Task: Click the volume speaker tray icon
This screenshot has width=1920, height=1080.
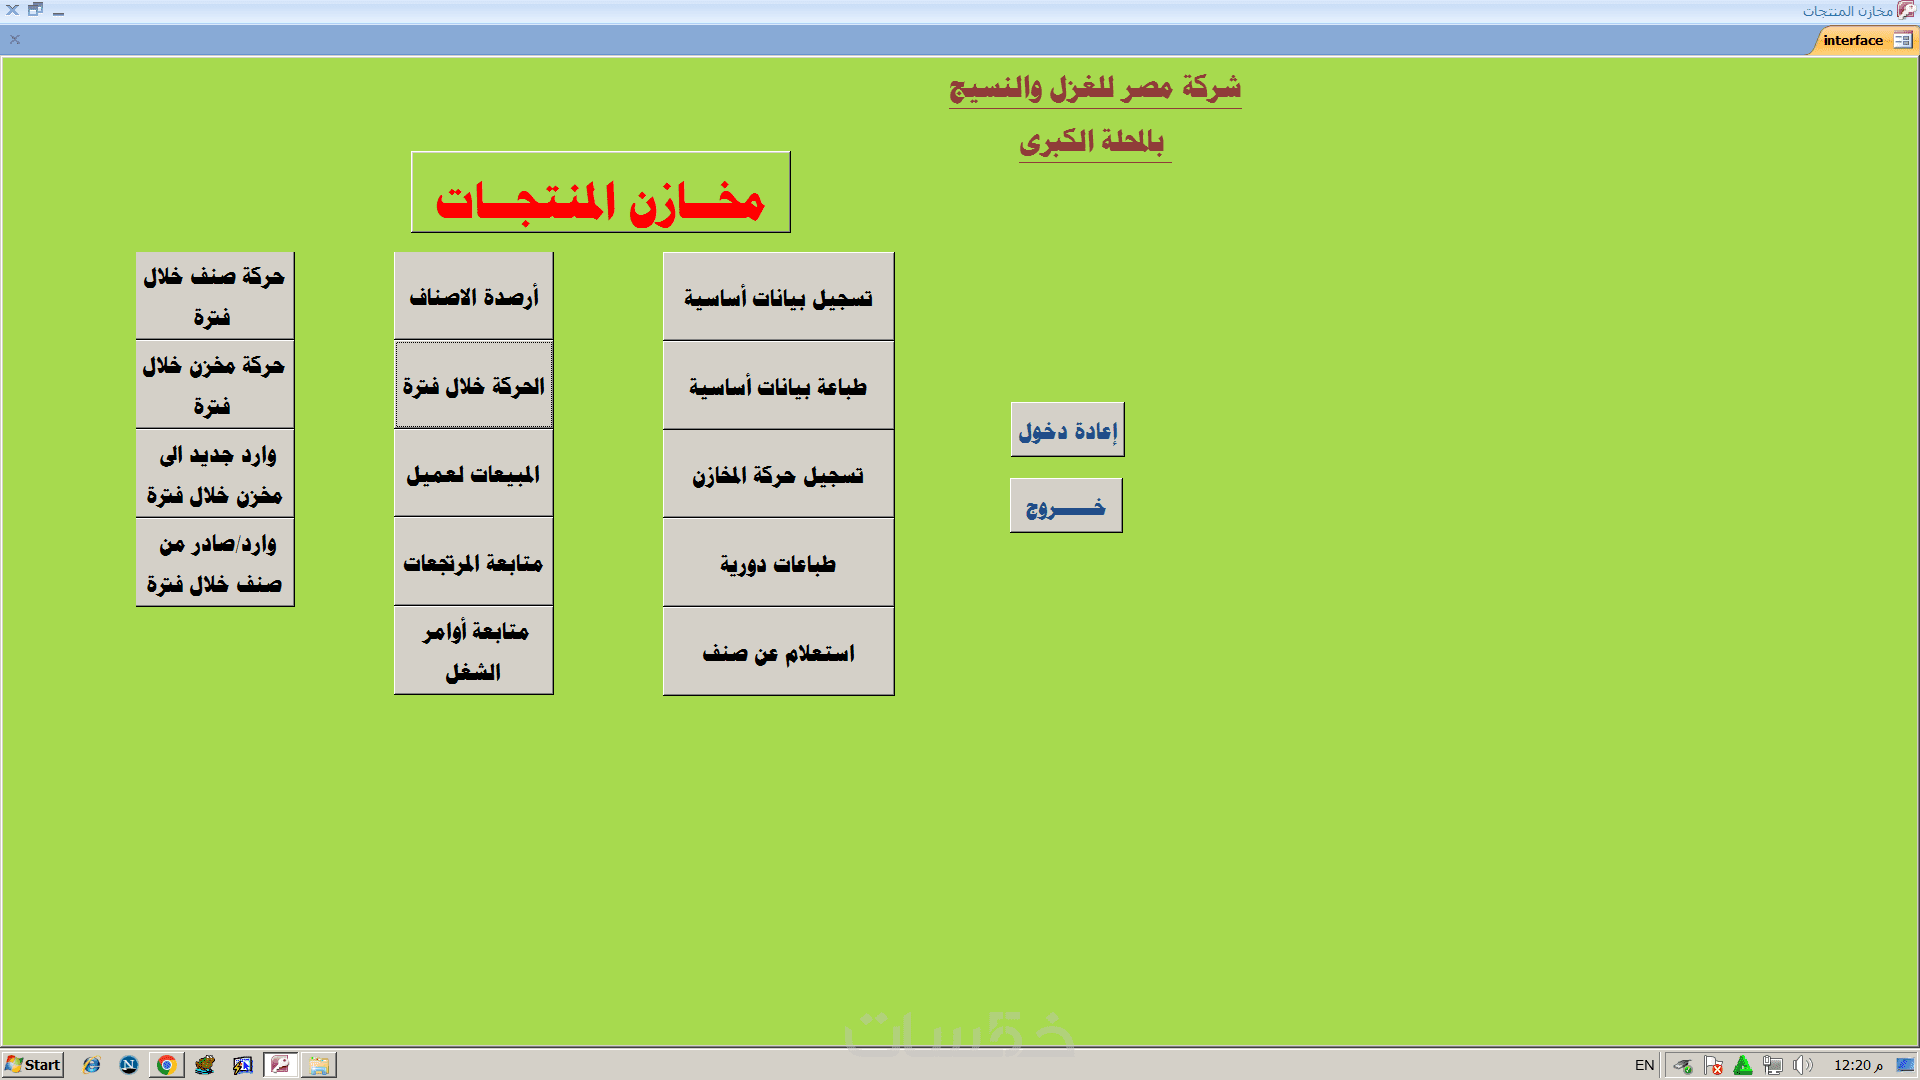Action: [x=1802, y=1065]
